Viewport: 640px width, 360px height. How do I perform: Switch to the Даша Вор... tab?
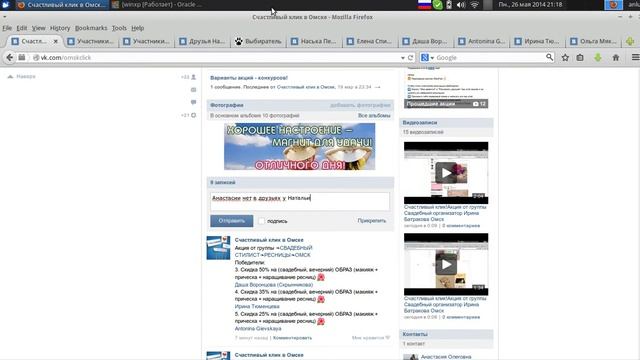425,41
